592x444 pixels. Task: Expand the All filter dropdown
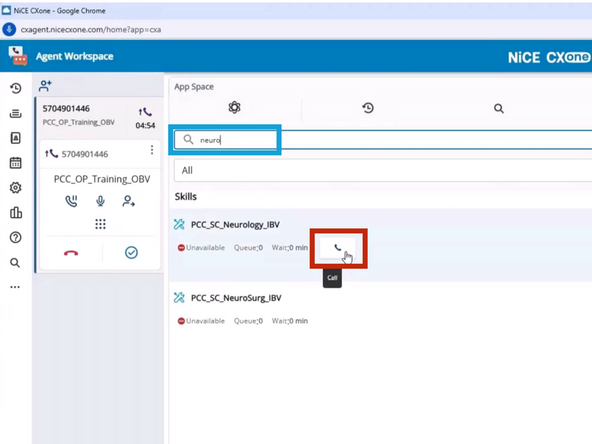point(382,171)
